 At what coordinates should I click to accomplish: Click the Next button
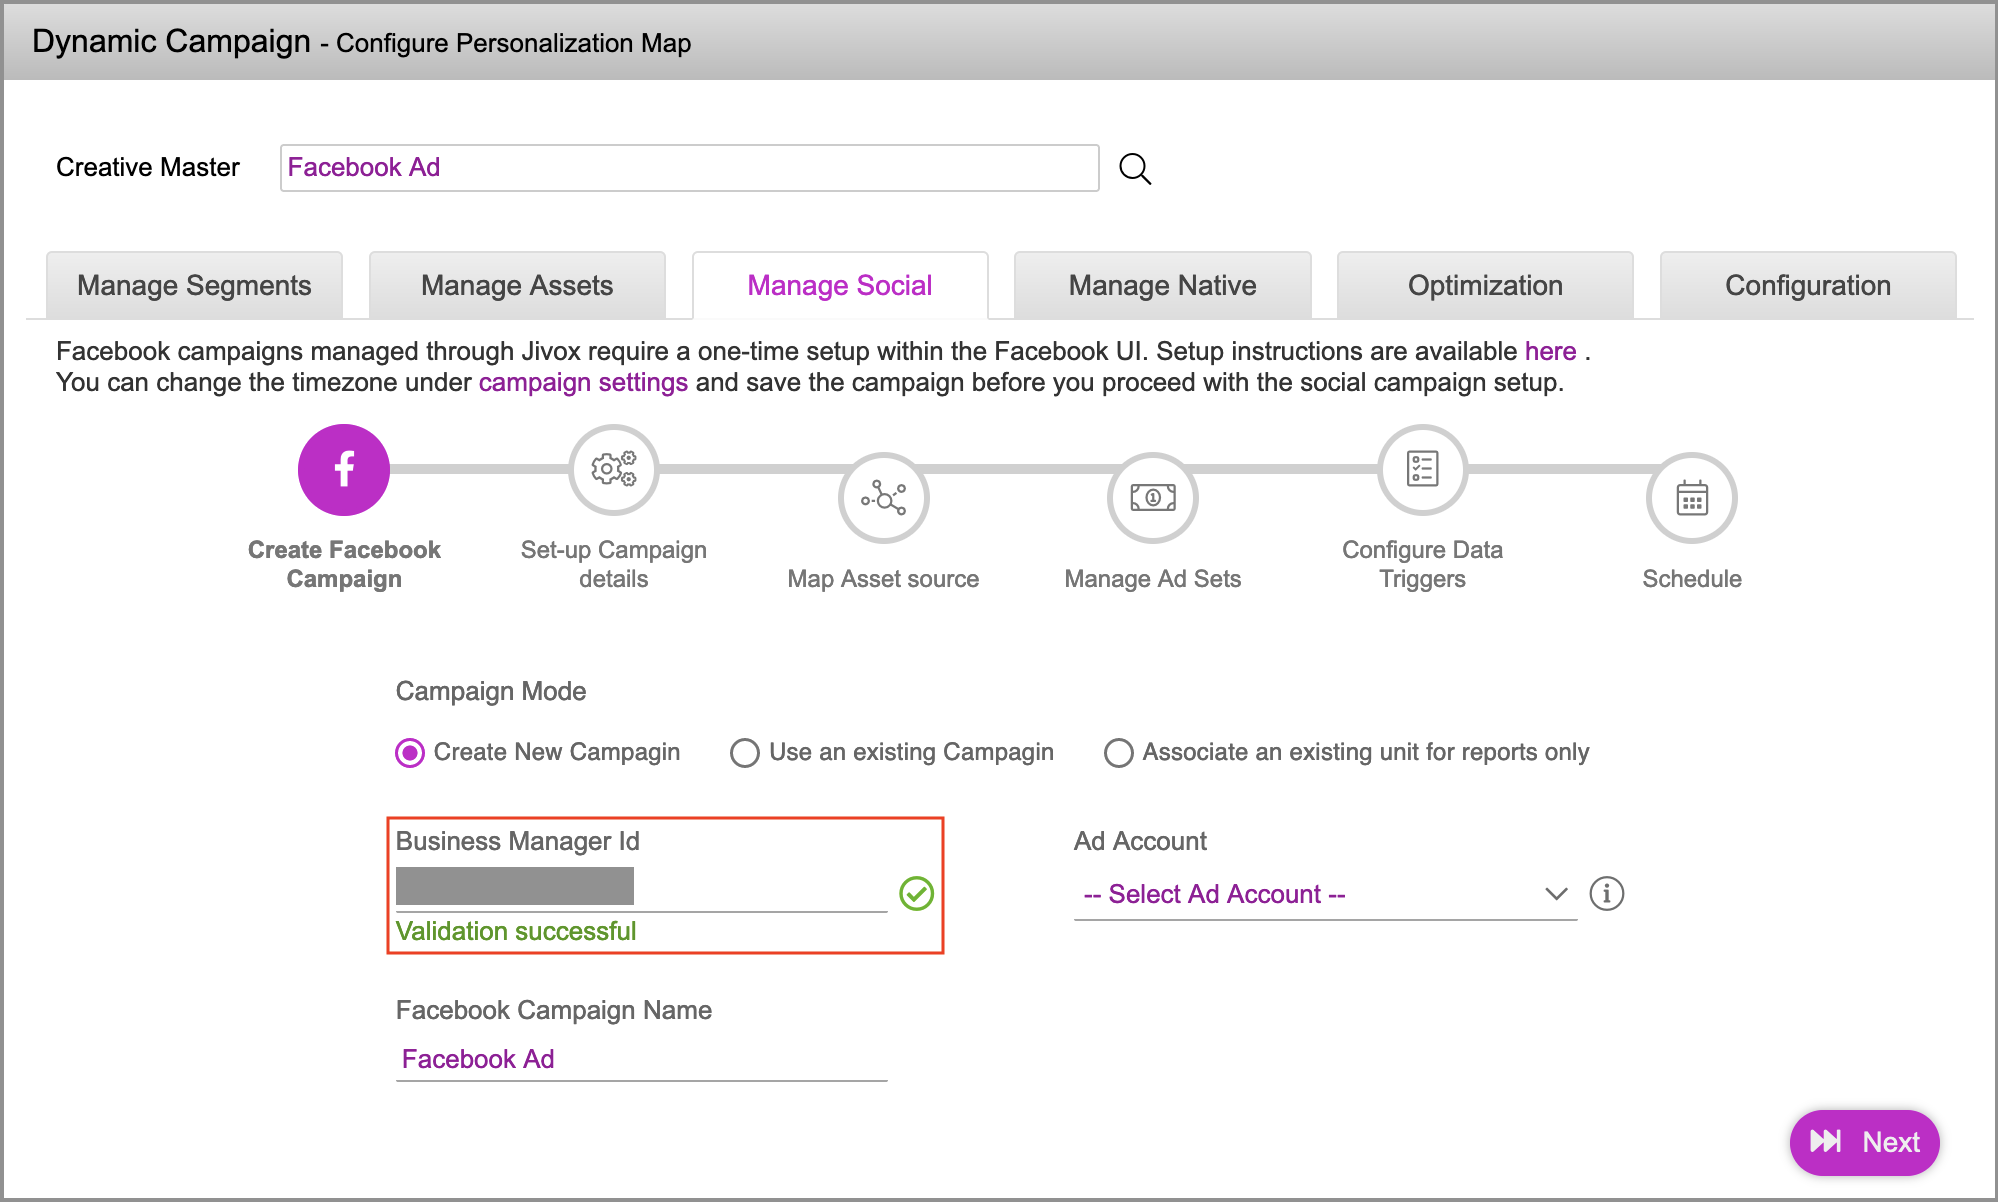coord(1864,1142)
